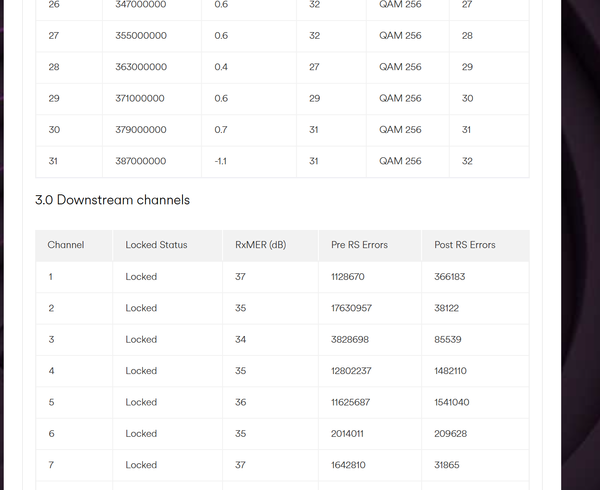Click the Pre RS Errors column header
The width and height of the screenshot is (600, 490).
(x=359, y=245)
